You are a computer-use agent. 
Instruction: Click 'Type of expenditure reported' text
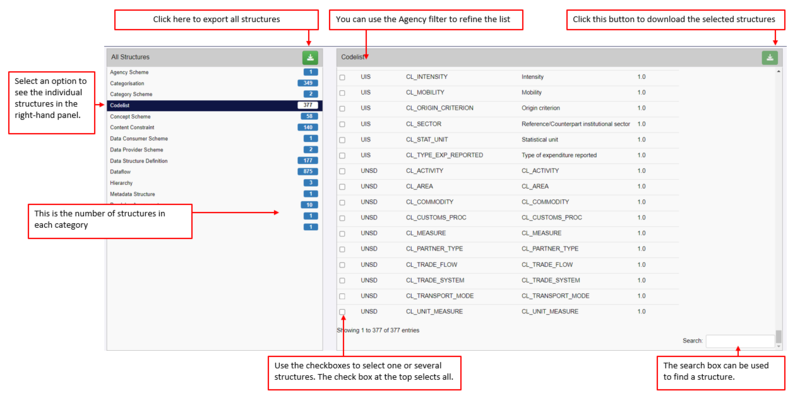[559, 155]
